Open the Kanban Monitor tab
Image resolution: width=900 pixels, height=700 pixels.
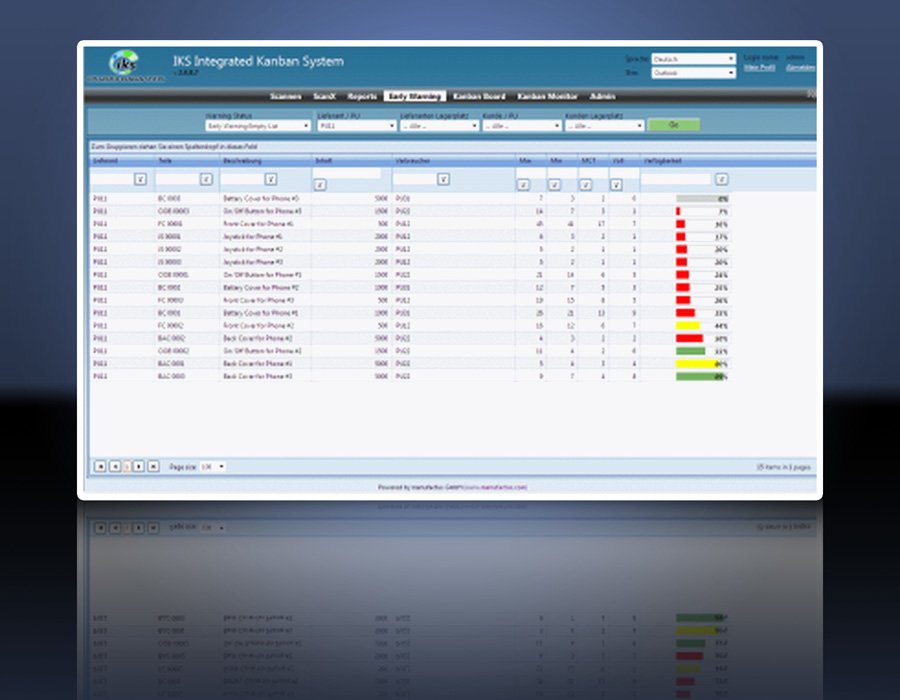tap(547, 96)
